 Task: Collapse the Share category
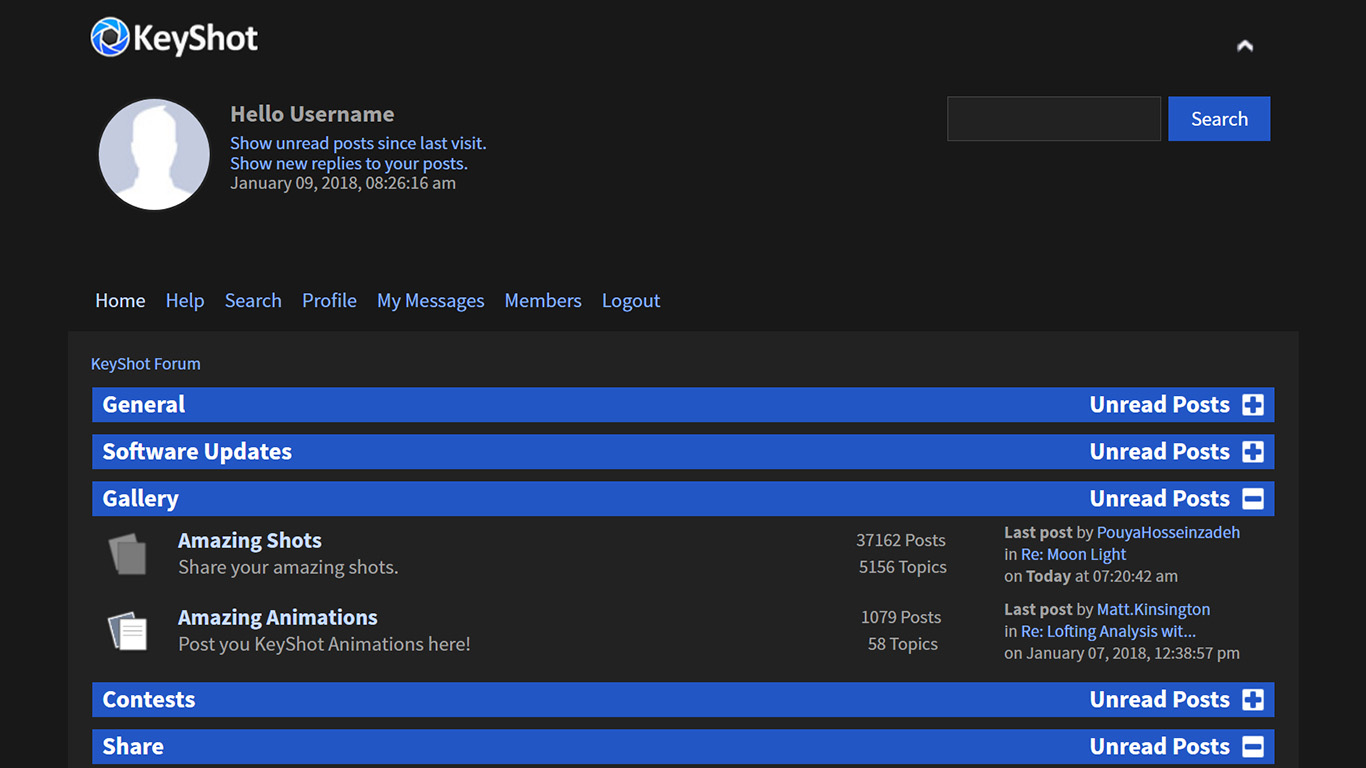click(1253, 747)
